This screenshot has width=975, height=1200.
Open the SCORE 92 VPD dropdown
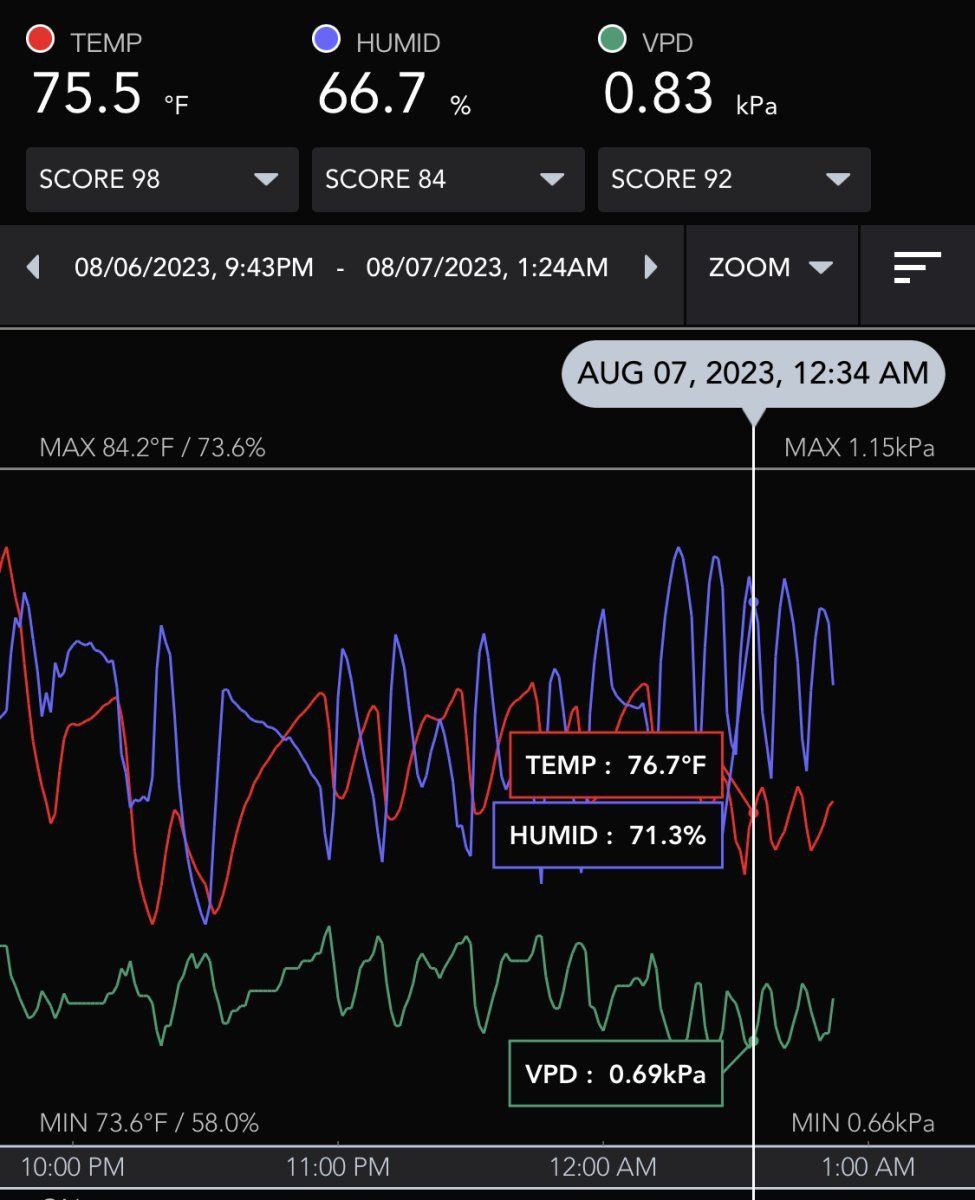click(x=734, y=180)
